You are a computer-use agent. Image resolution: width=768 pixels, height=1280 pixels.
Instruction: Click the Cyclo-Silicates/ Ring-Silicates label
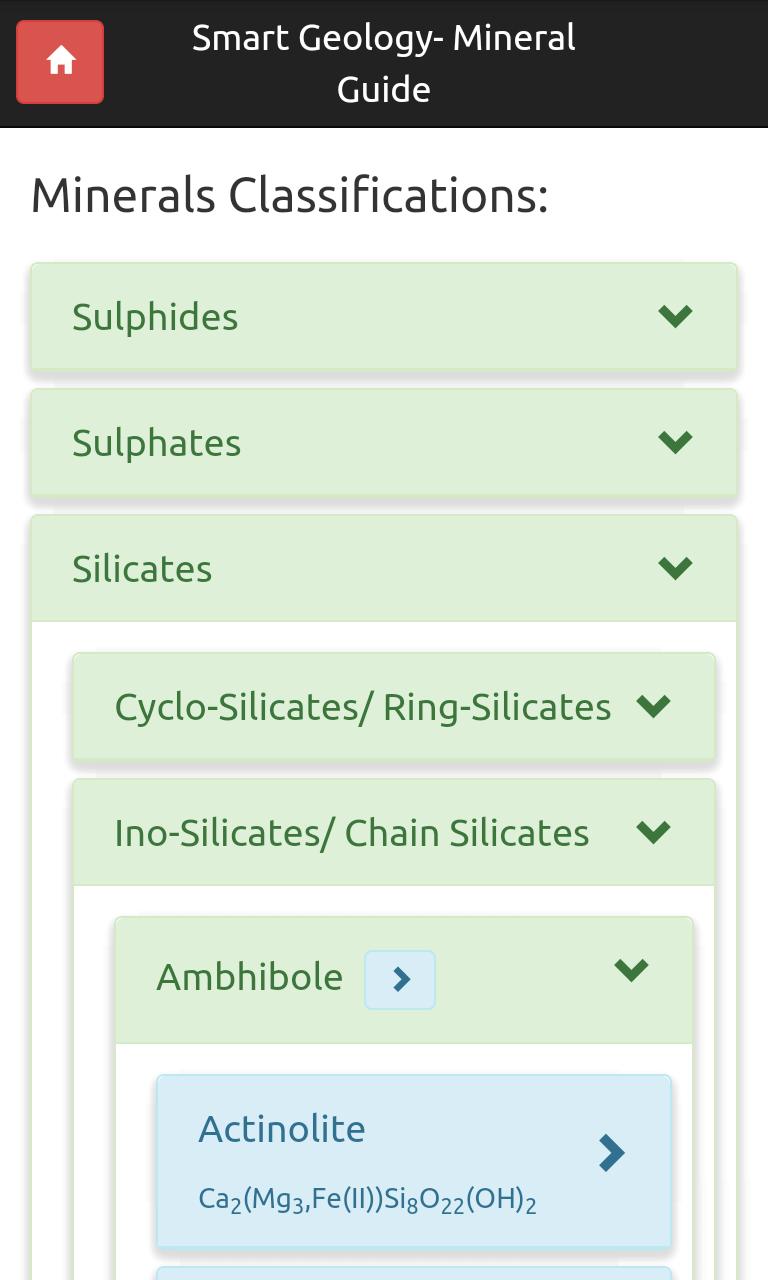[x=364, y=706]
